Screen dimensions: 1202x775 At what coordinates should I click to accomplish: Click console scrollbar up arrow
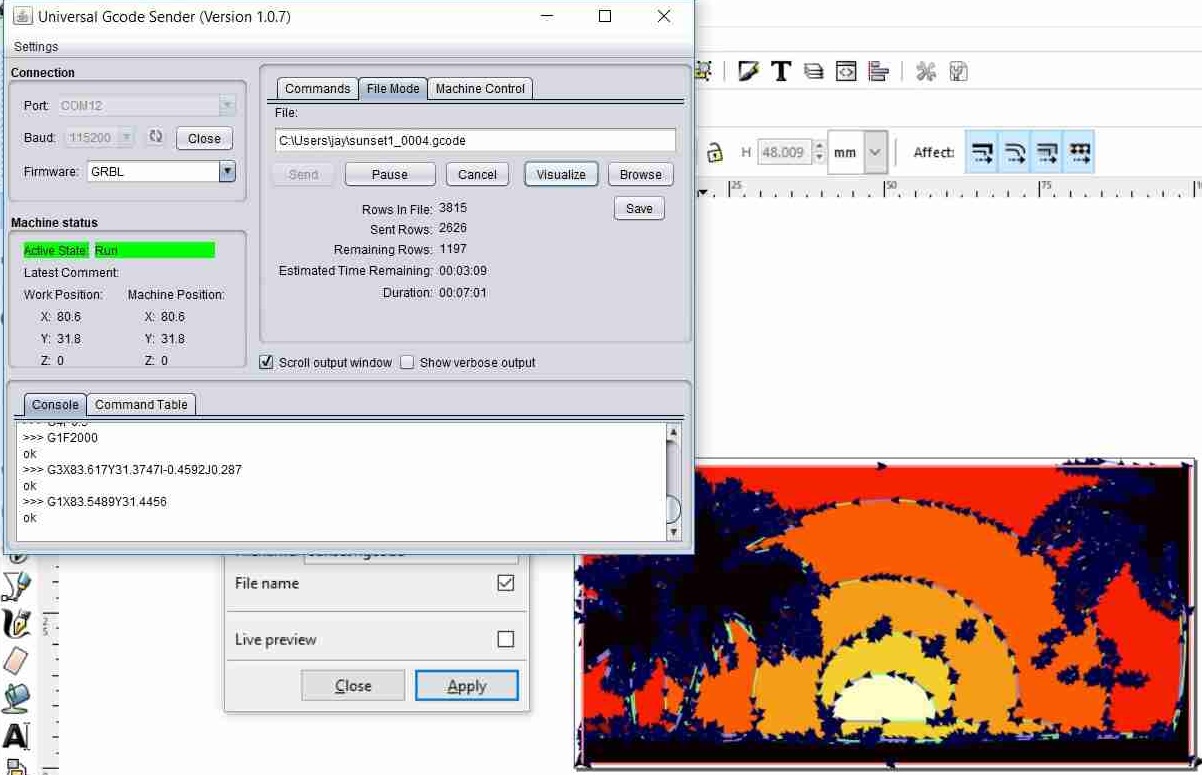tap(673, 431)
